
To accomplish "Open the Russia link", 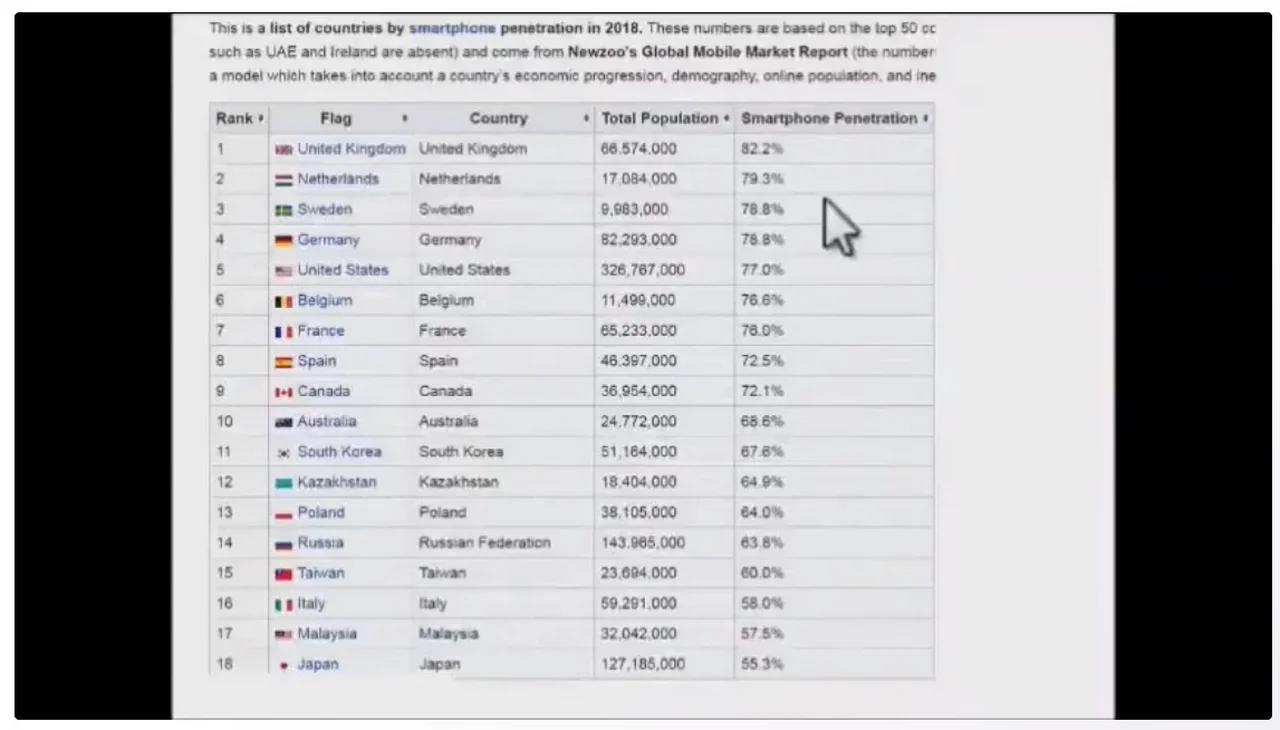I will [320, 543].
